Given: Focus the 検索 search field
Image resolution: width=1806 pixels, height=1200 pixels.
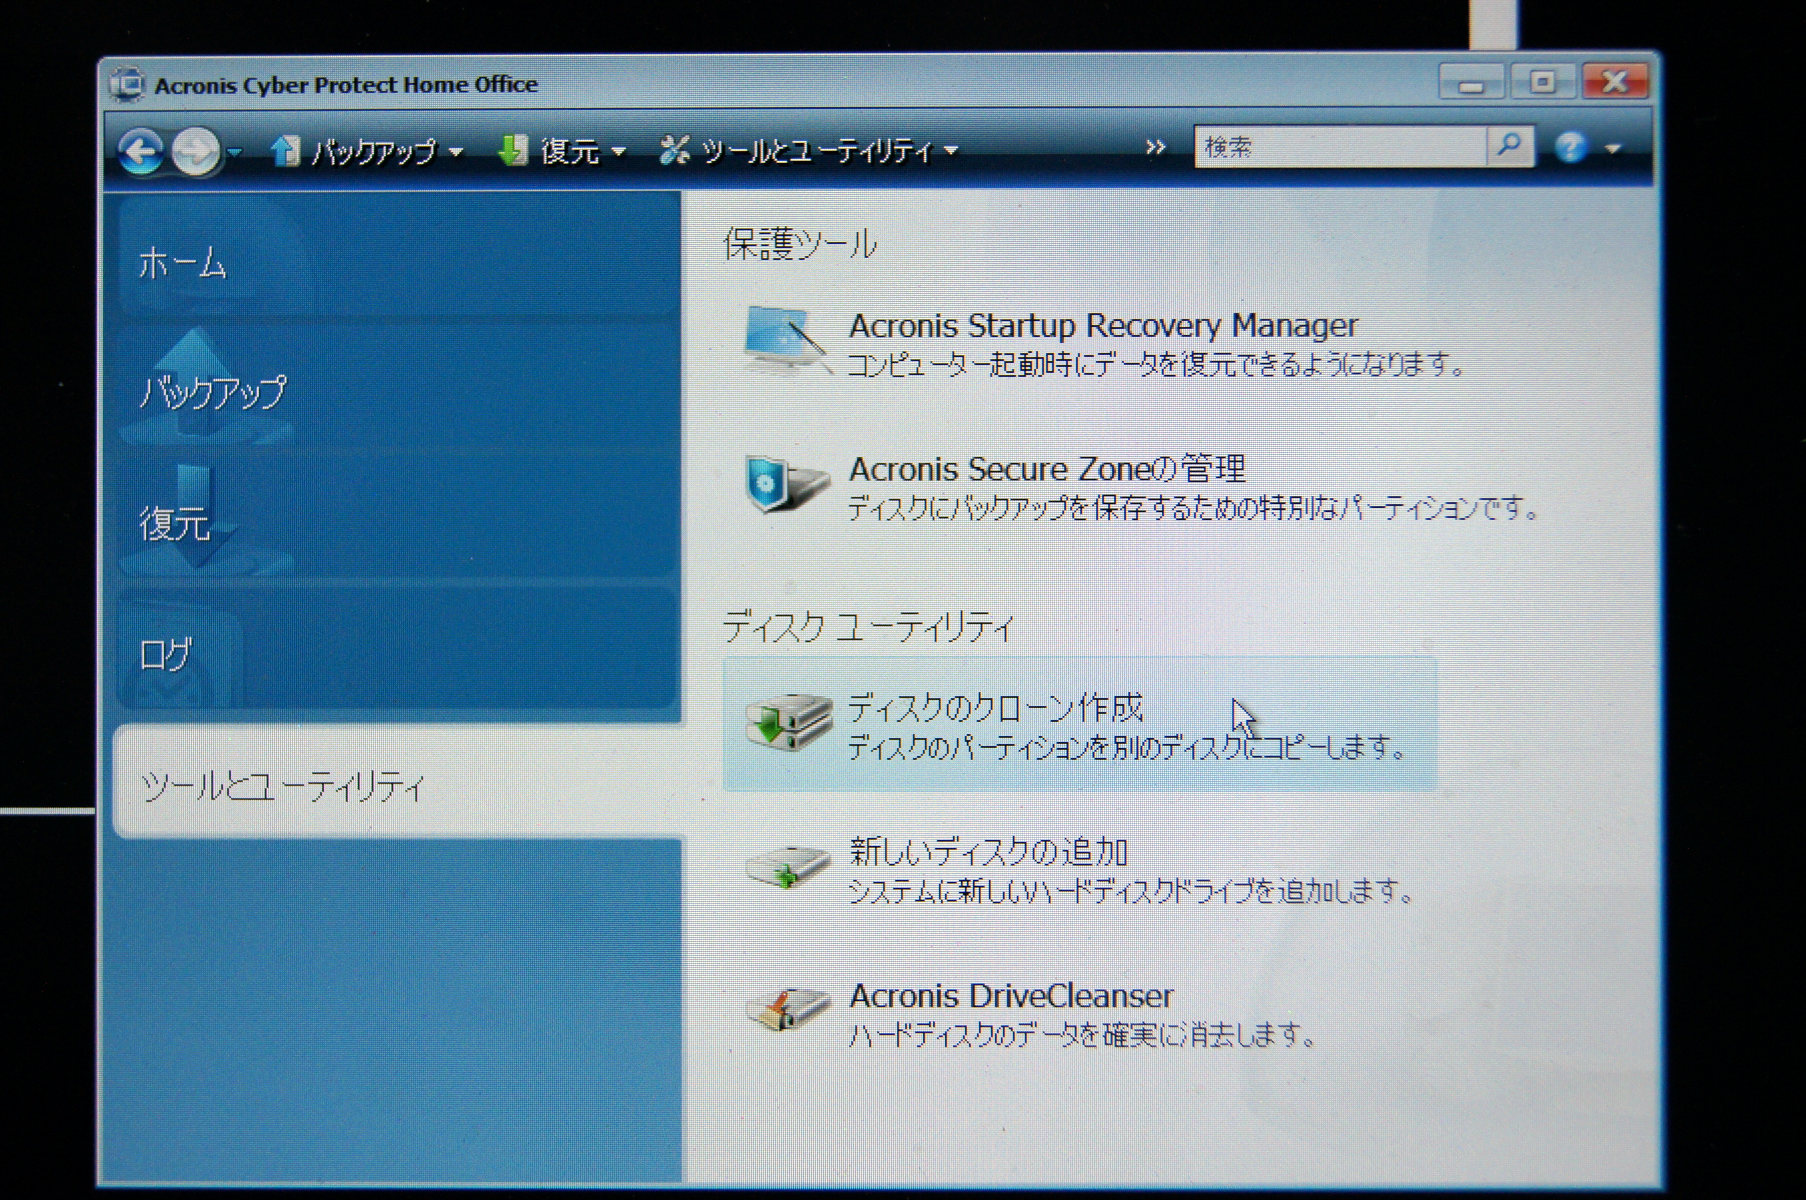Looking at the screenshot, I should tap(1340, 147).
